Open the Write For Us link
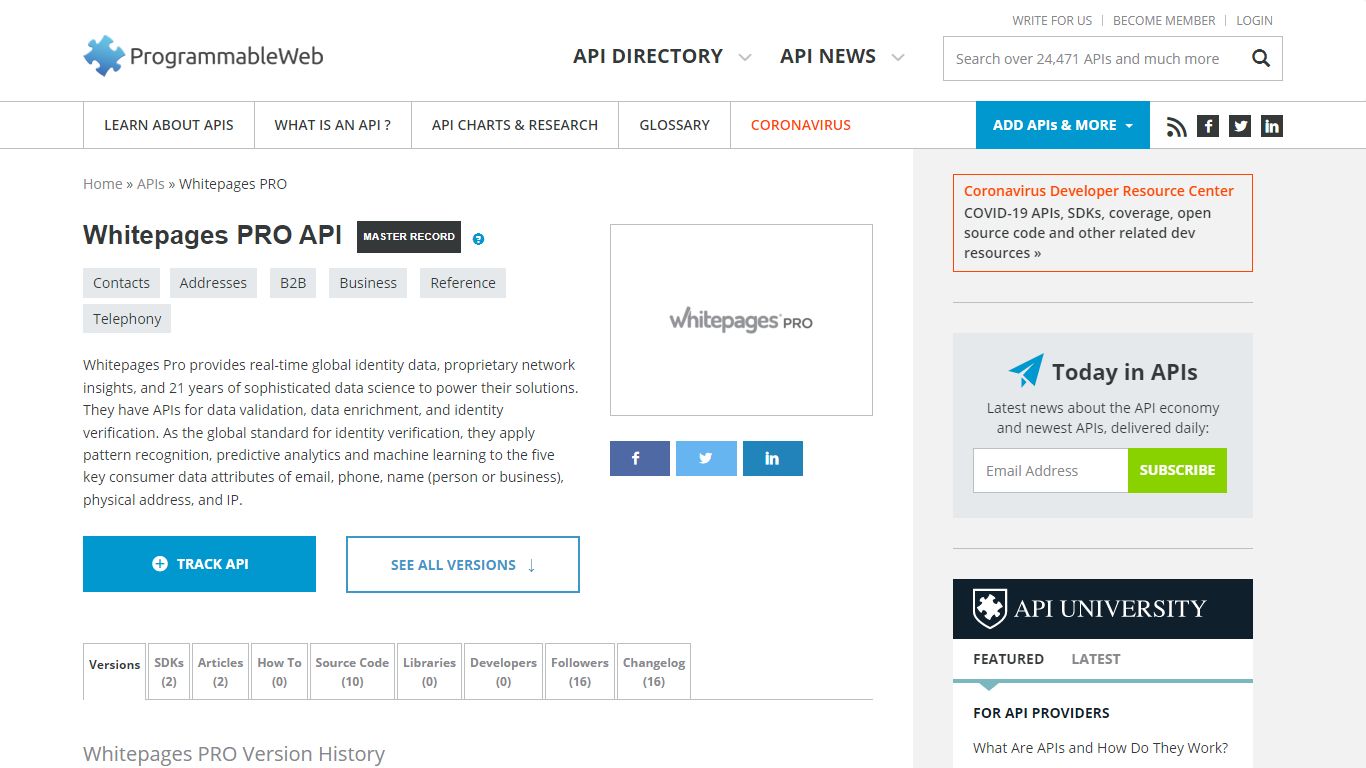 [1052, 20]
